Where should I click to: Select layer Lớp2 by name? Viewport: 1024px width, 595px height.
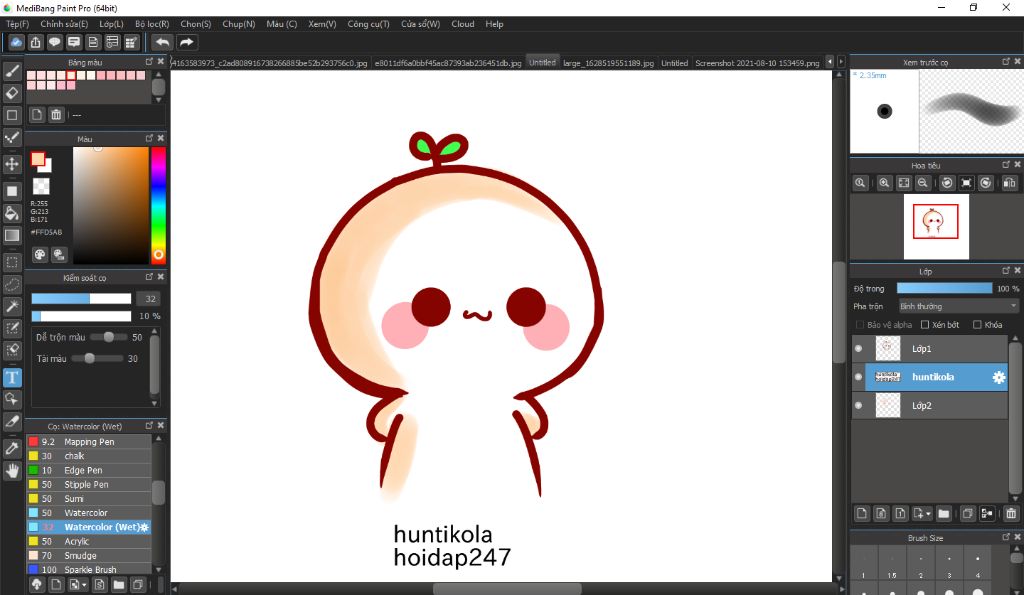[x=921, y=406]
